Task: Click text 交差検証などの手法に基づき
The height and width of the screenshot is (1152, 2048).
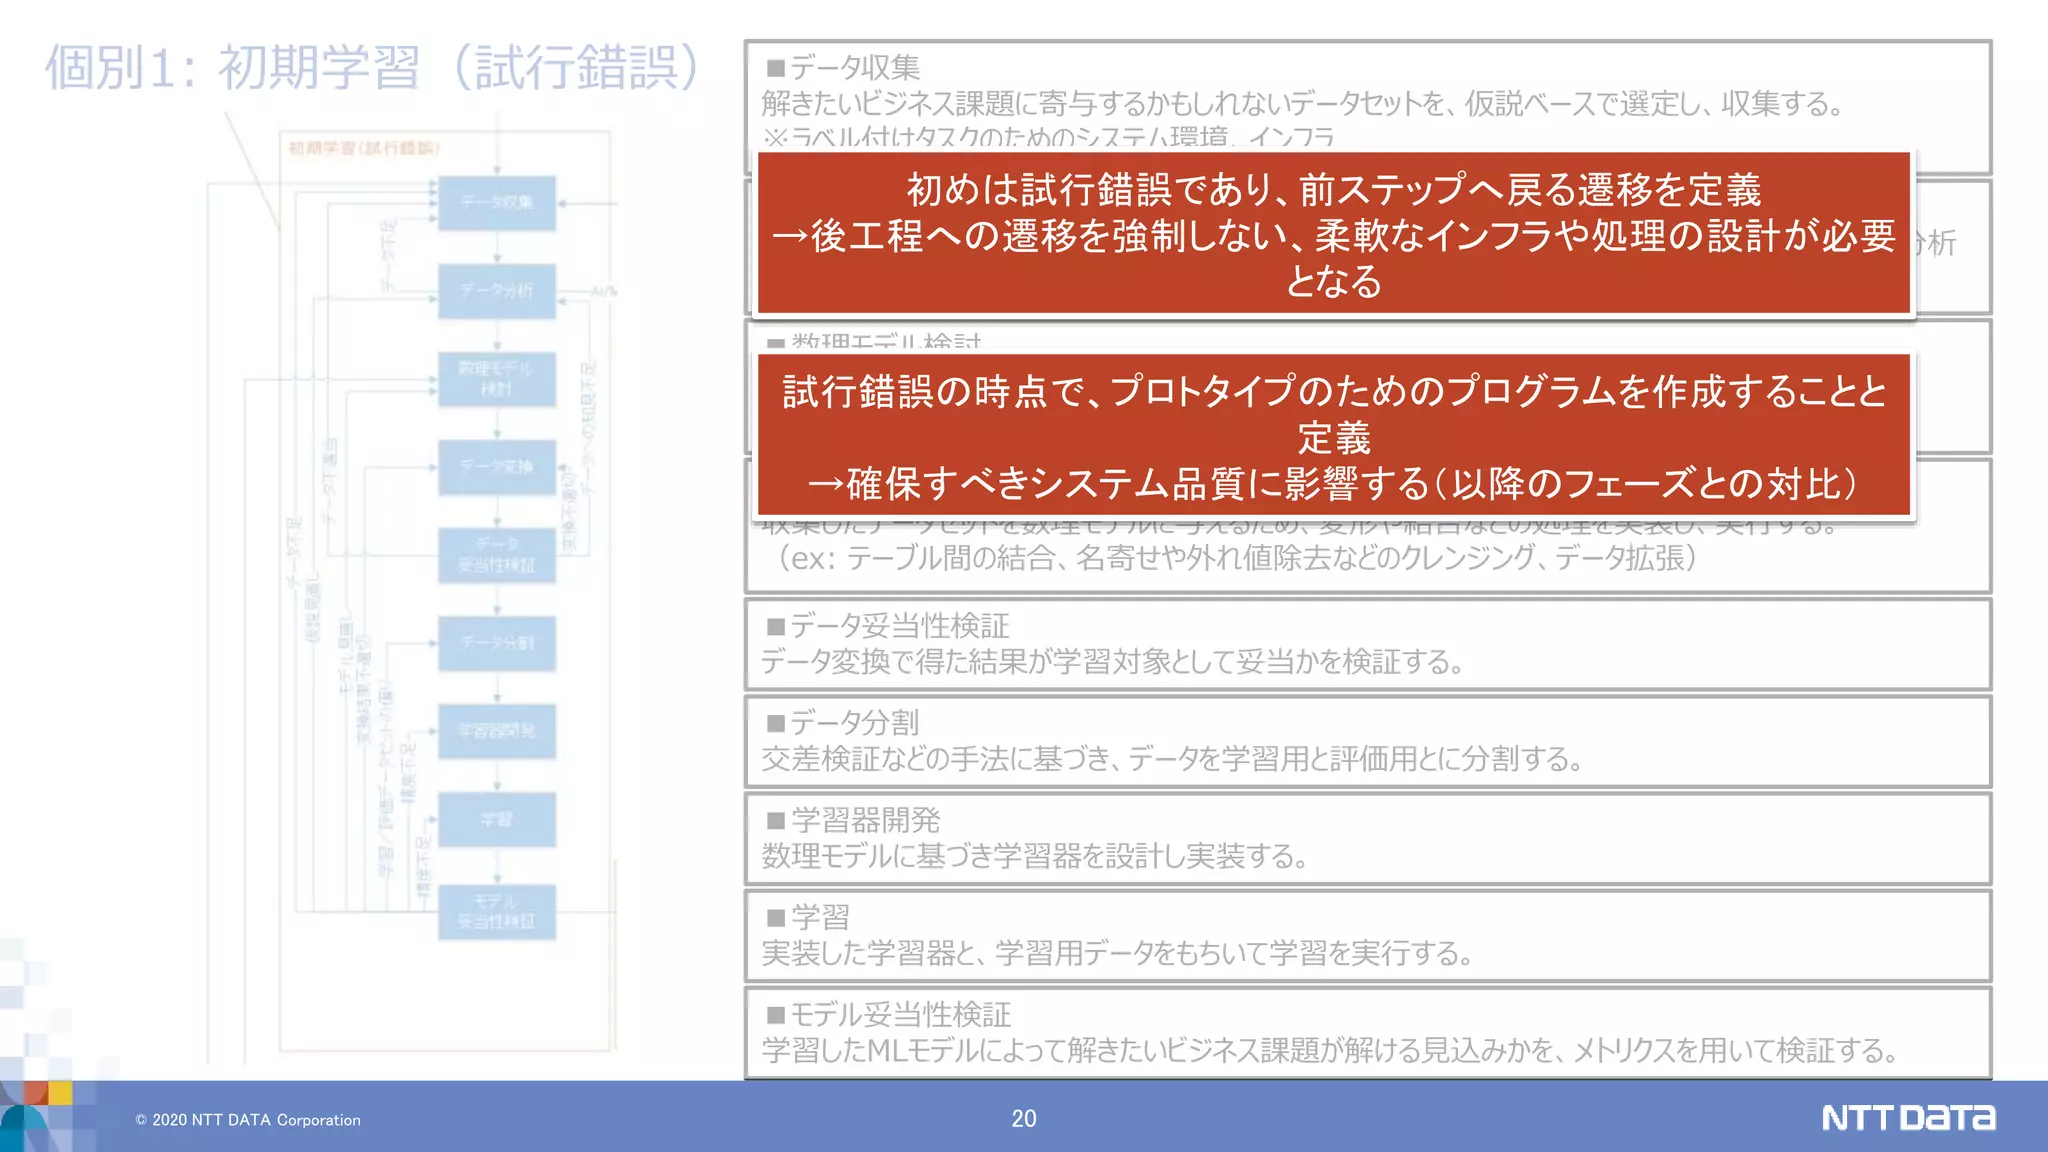Action: (939, 759)
